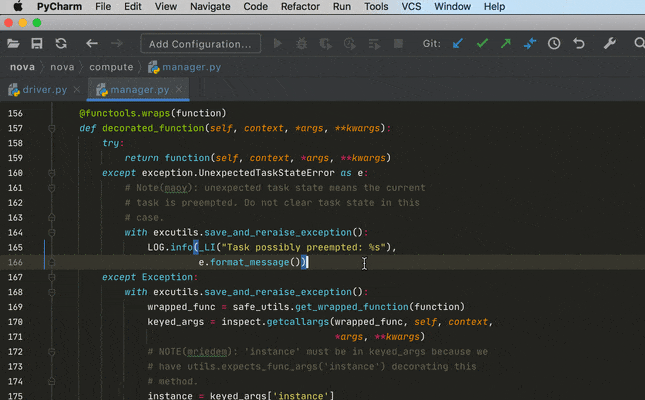Viewport: 645px width, 400px height.
Task: Open the project folder icon in toolbar
Action: [13, 44]
